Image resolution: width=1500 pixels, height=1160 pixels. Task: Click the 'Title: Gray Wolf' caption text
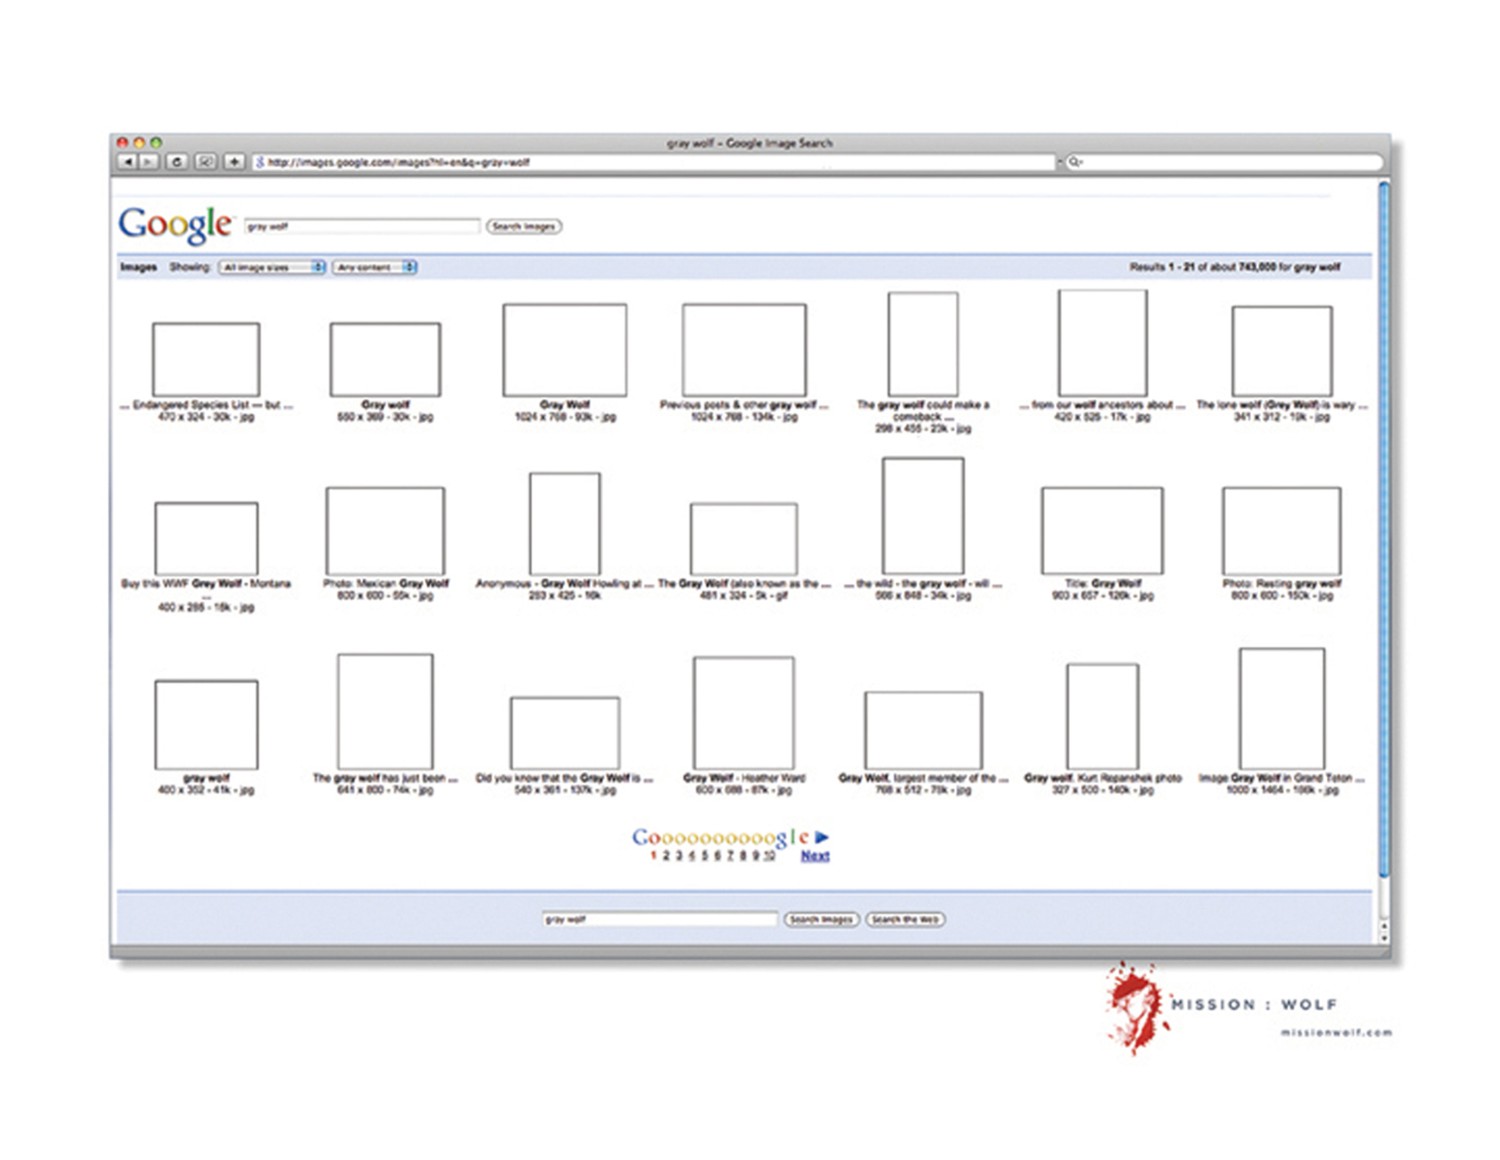(1103, 584)
